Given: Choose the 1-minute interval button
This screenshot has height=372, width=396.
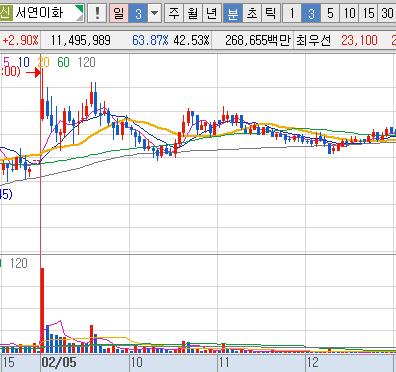Looking at the screenshot, I should pos(292,13).
